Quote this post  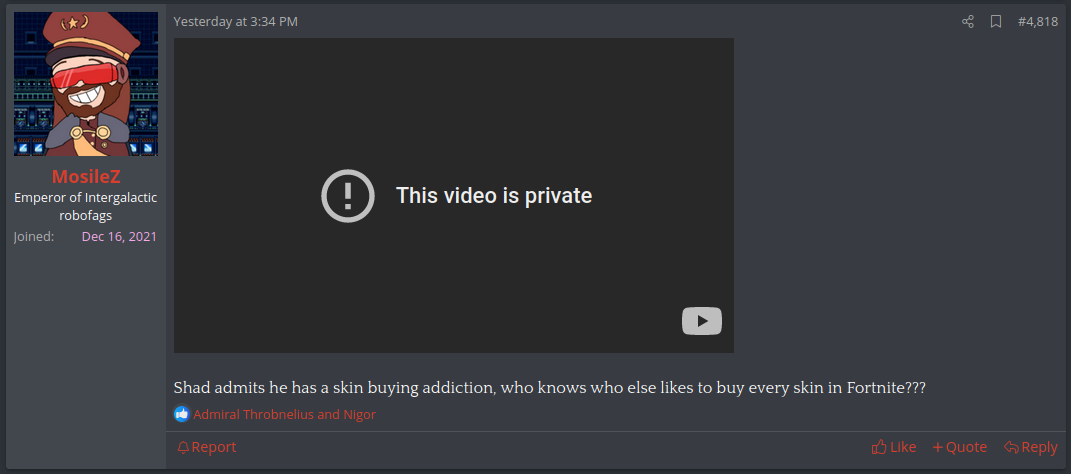960,447
